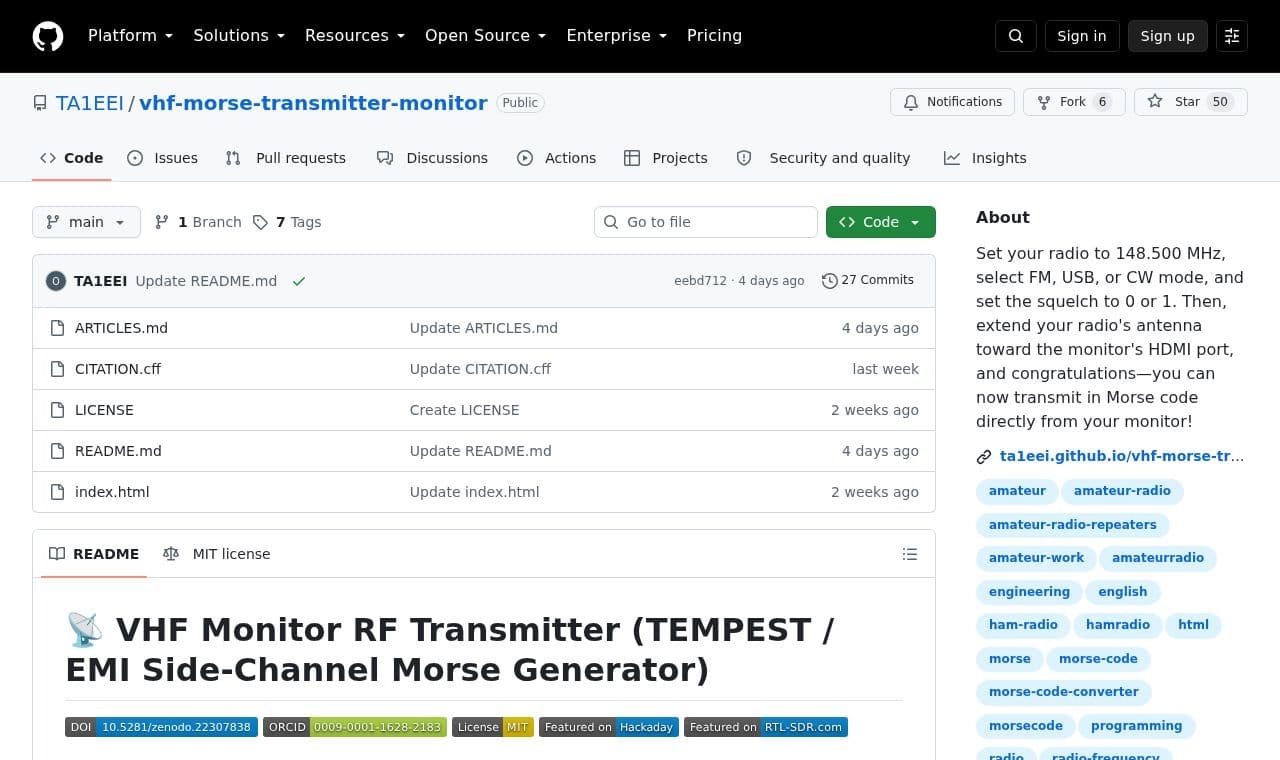Click the Sign up button

point(1168,36)
